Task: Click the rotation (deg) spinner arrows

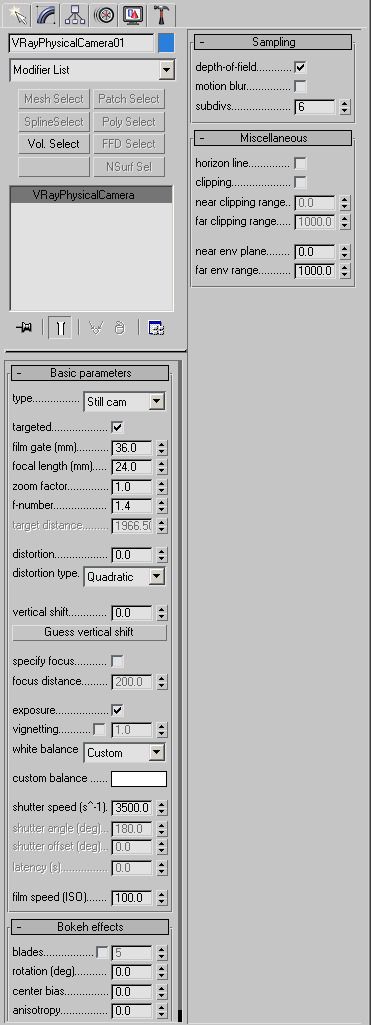Action: point(161,972)
